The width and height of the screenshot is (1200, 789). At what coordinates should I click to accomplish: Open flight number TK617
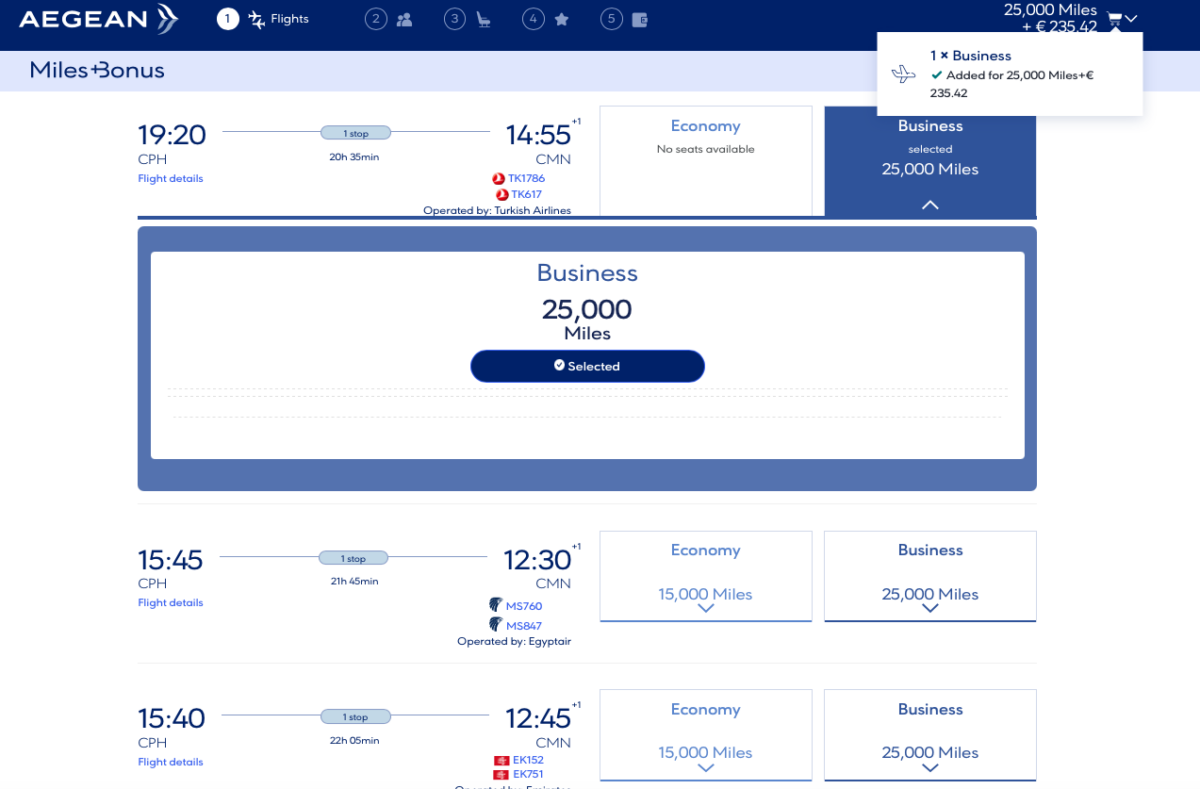pyautogui.click(x=526, y=194)
